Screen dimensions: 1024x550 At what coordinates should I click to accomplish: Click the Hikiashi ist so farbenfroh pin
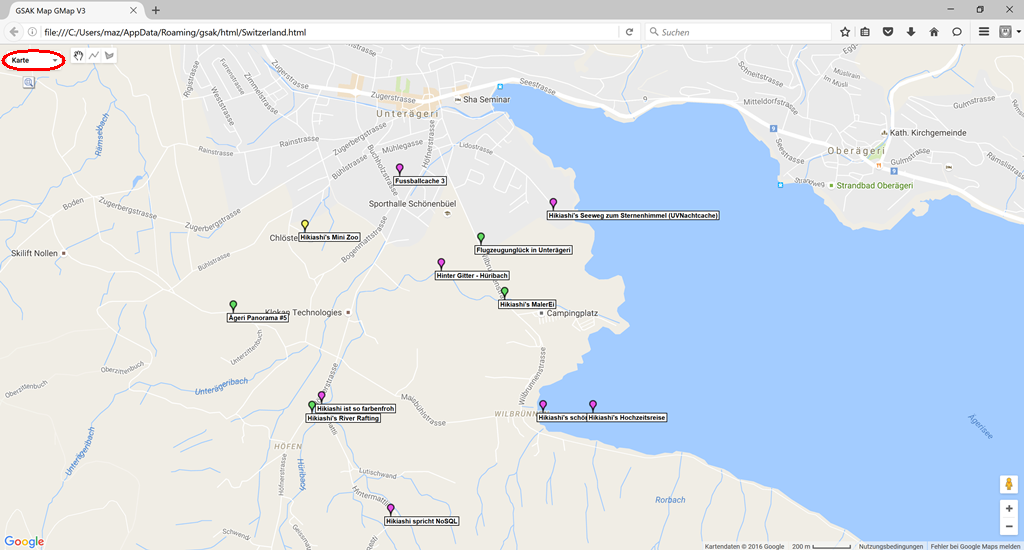[x=321, y=396]
